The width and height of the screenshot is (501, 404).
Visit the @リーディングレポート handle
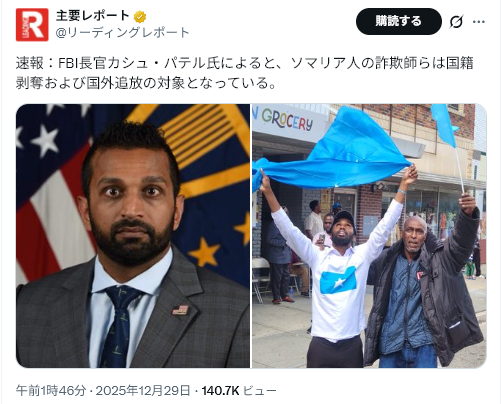122,33
